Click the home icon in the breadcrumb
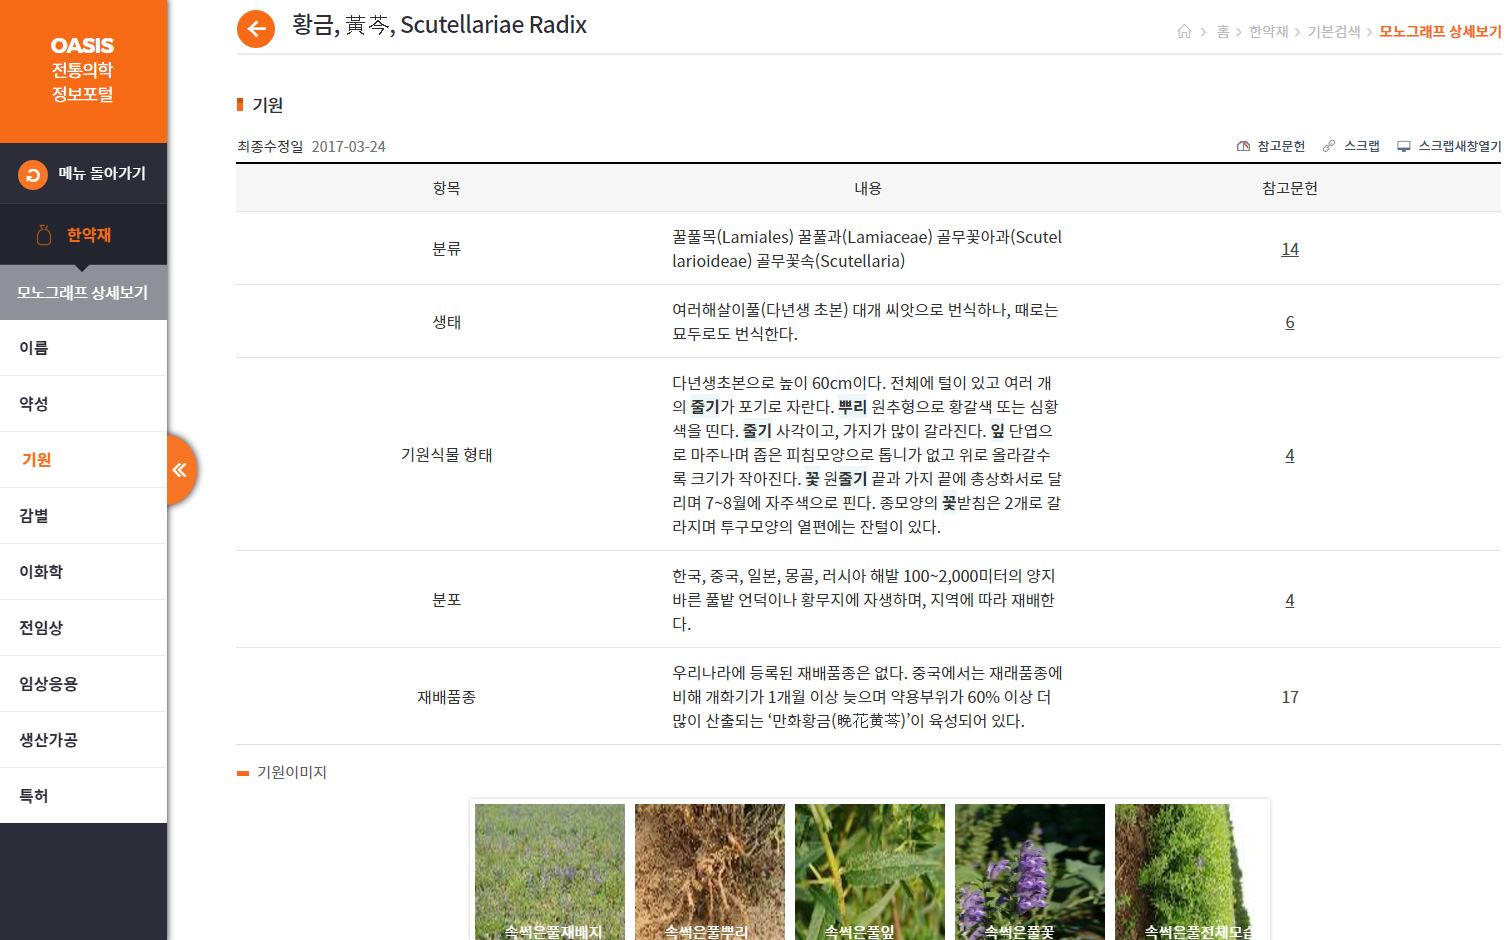This screenshot has width=1507, height=940. (x=1184, y=32)
